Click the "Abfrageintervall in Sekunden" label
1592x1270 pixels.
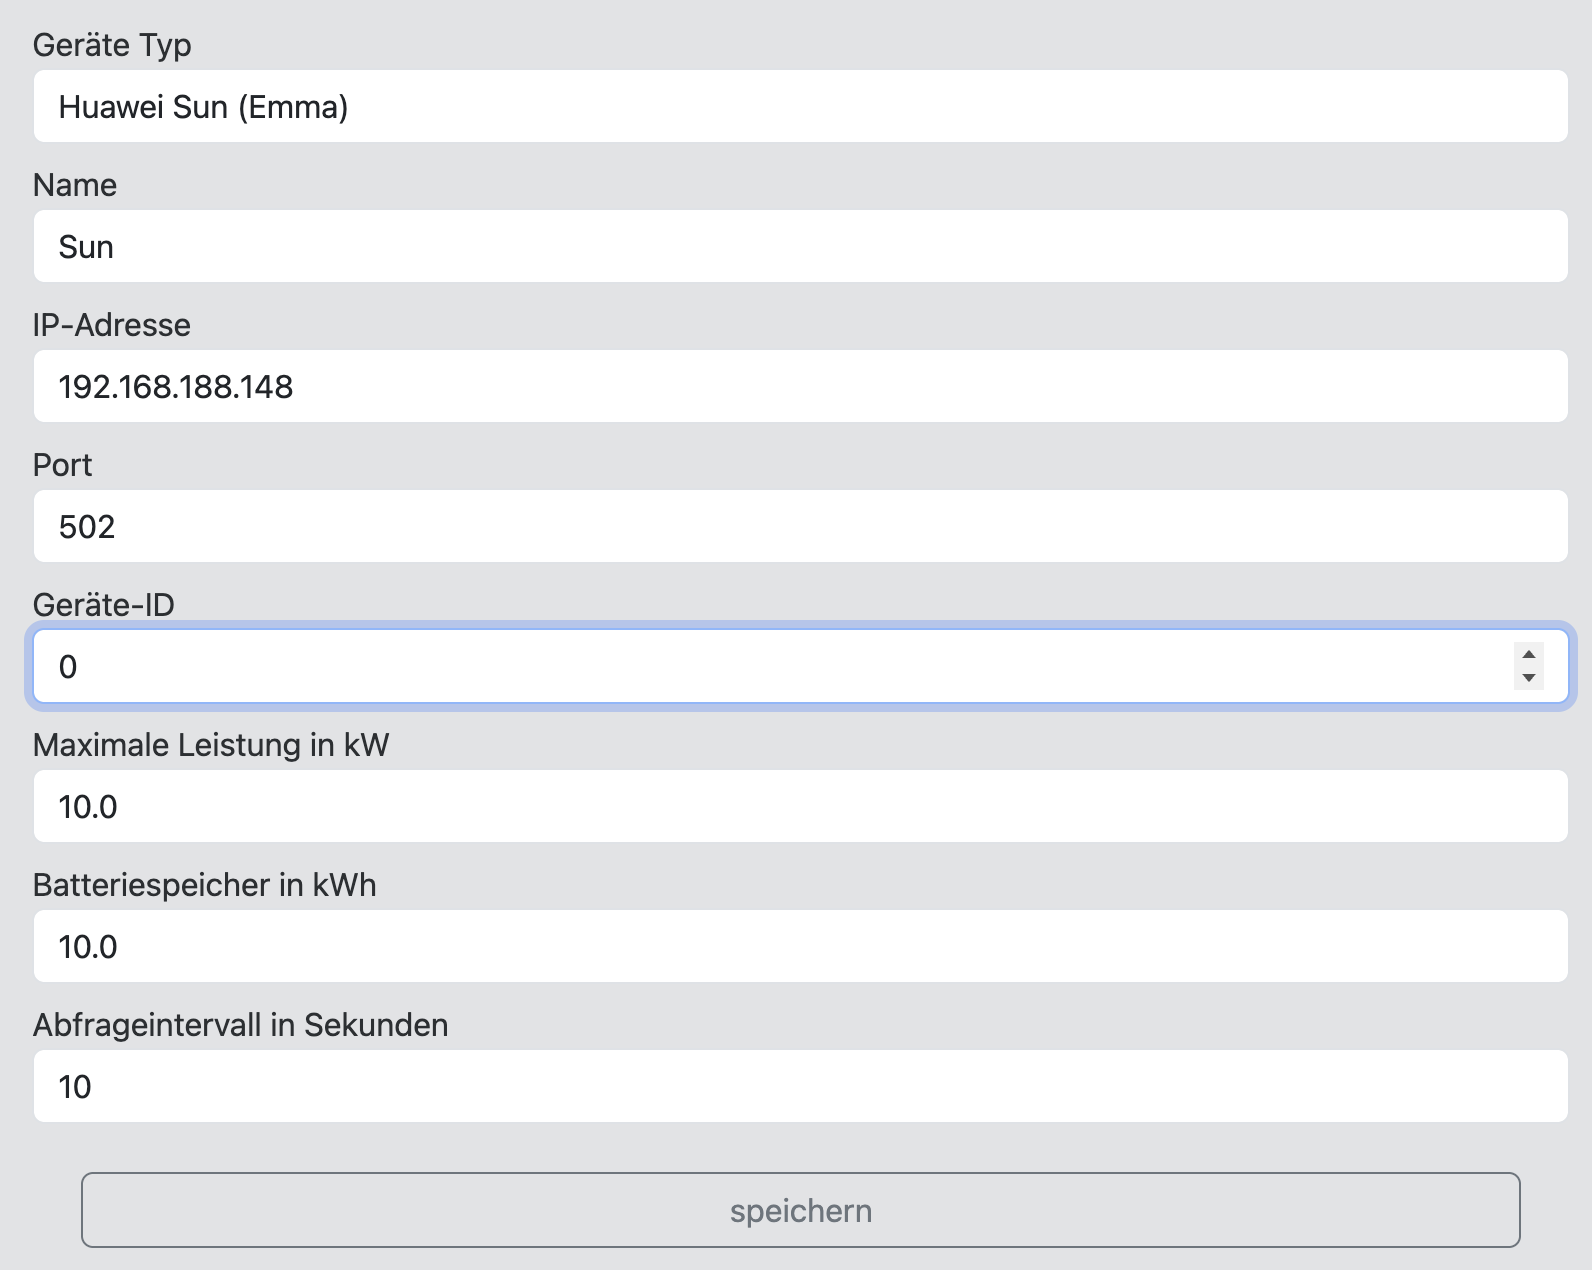241,1025
